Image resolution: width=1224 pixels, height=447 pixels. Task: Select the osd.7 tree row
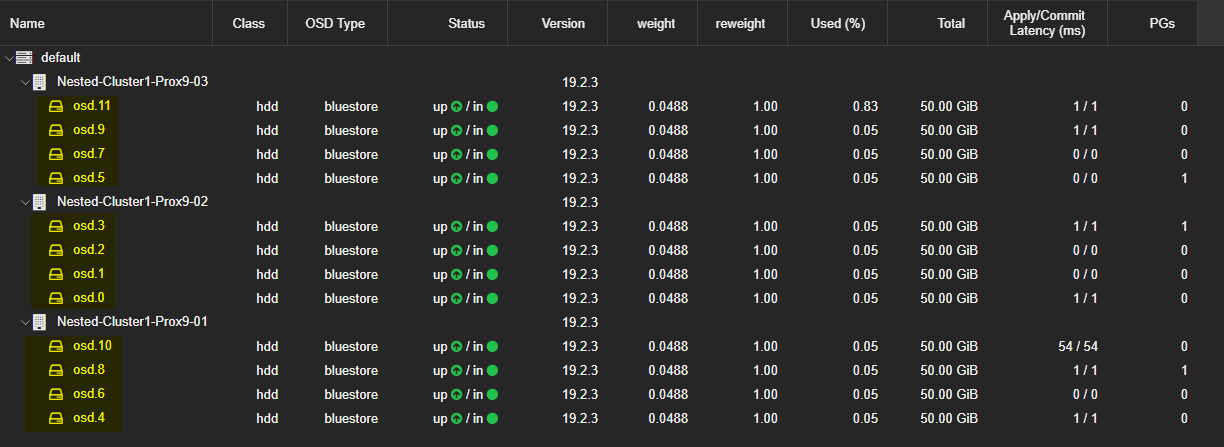point(612,153)
